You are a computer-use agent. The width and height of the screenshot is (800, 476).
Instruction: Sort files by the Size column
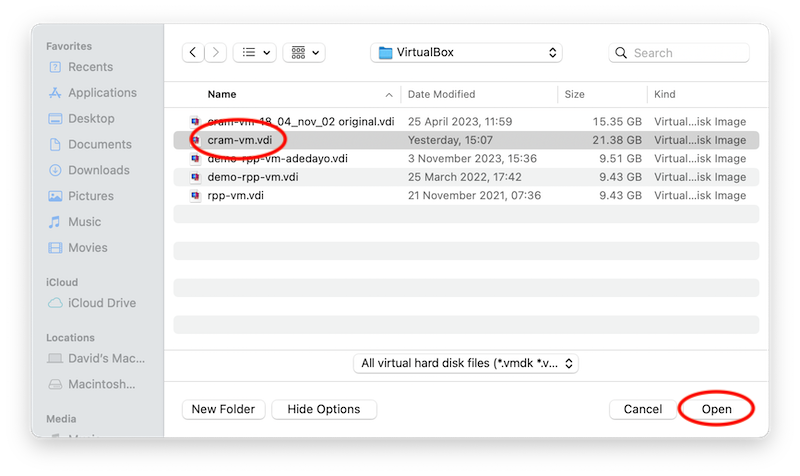coord(574,94)
